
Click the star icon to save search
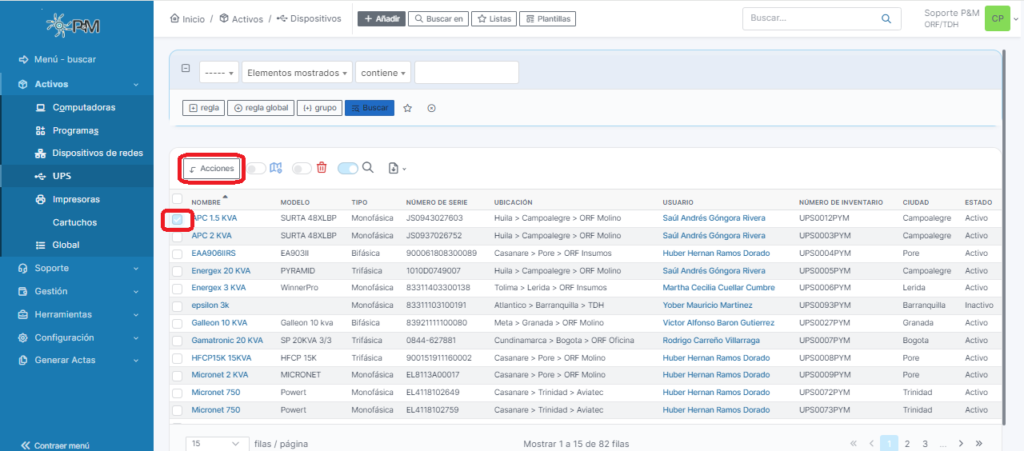pos(408,108)
